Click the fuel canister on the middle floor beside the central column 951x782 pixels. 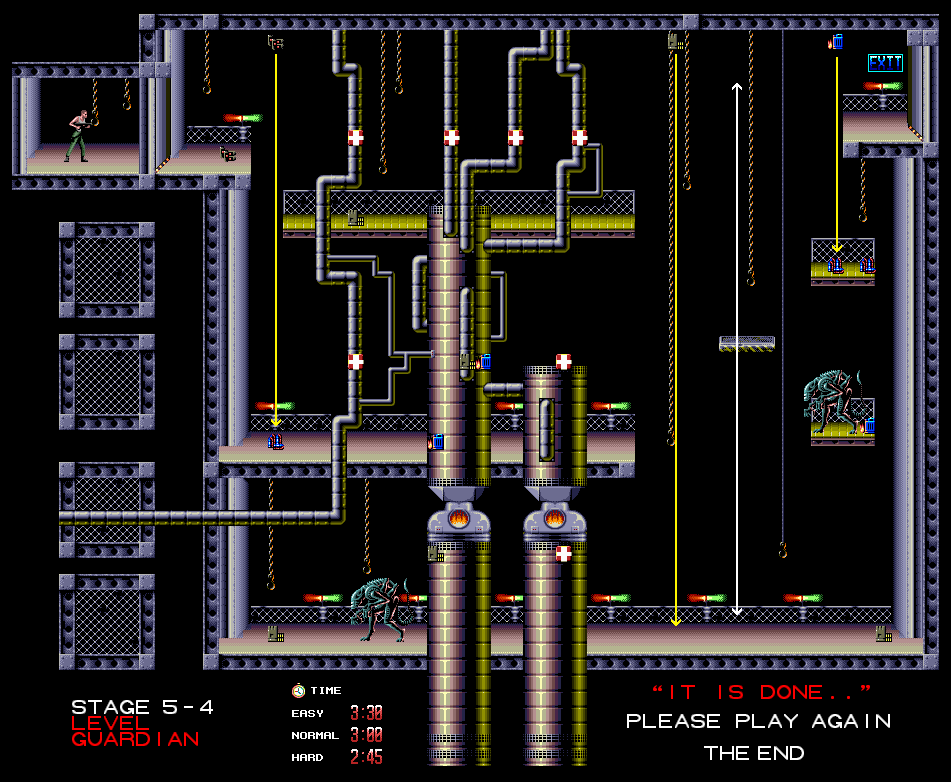tap(436, 442)
